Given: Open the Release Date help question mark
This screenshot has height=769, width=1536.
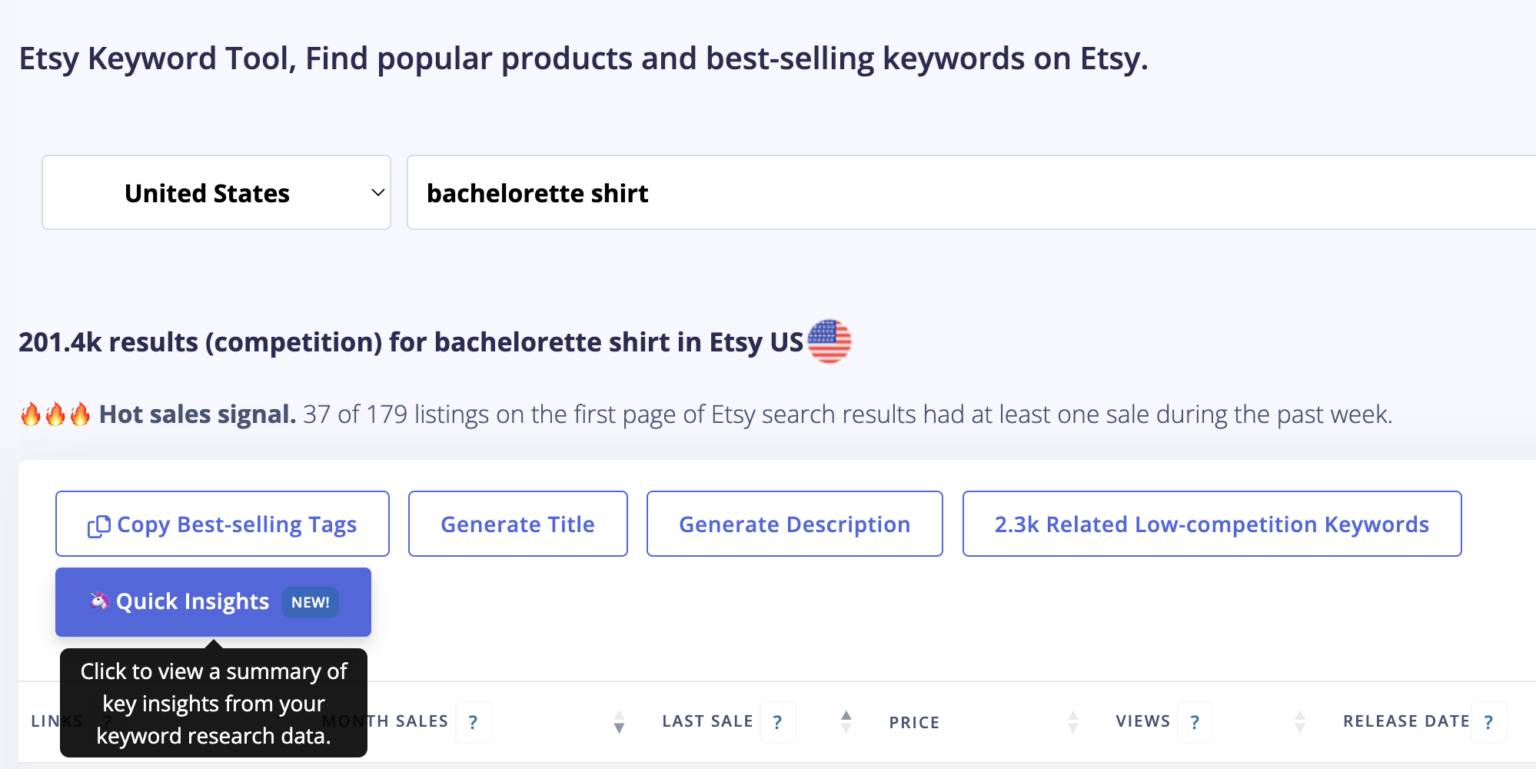Looking at the screenshot, I should tap(1488, 722).
